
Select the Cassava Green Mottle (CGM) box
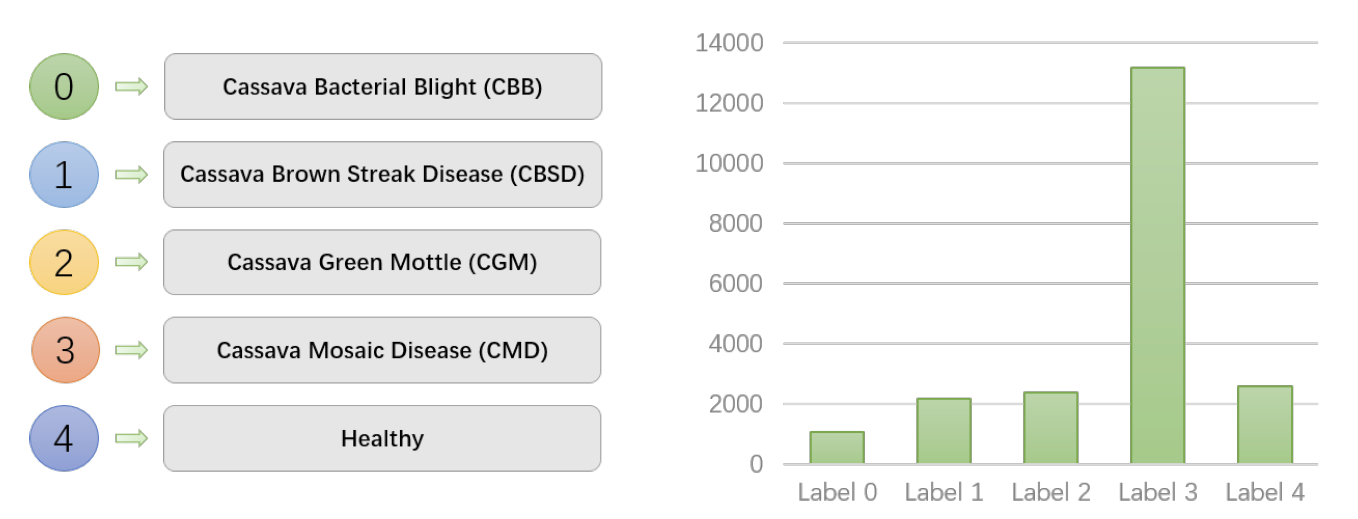pyautogui.click(x=382, y=262)
